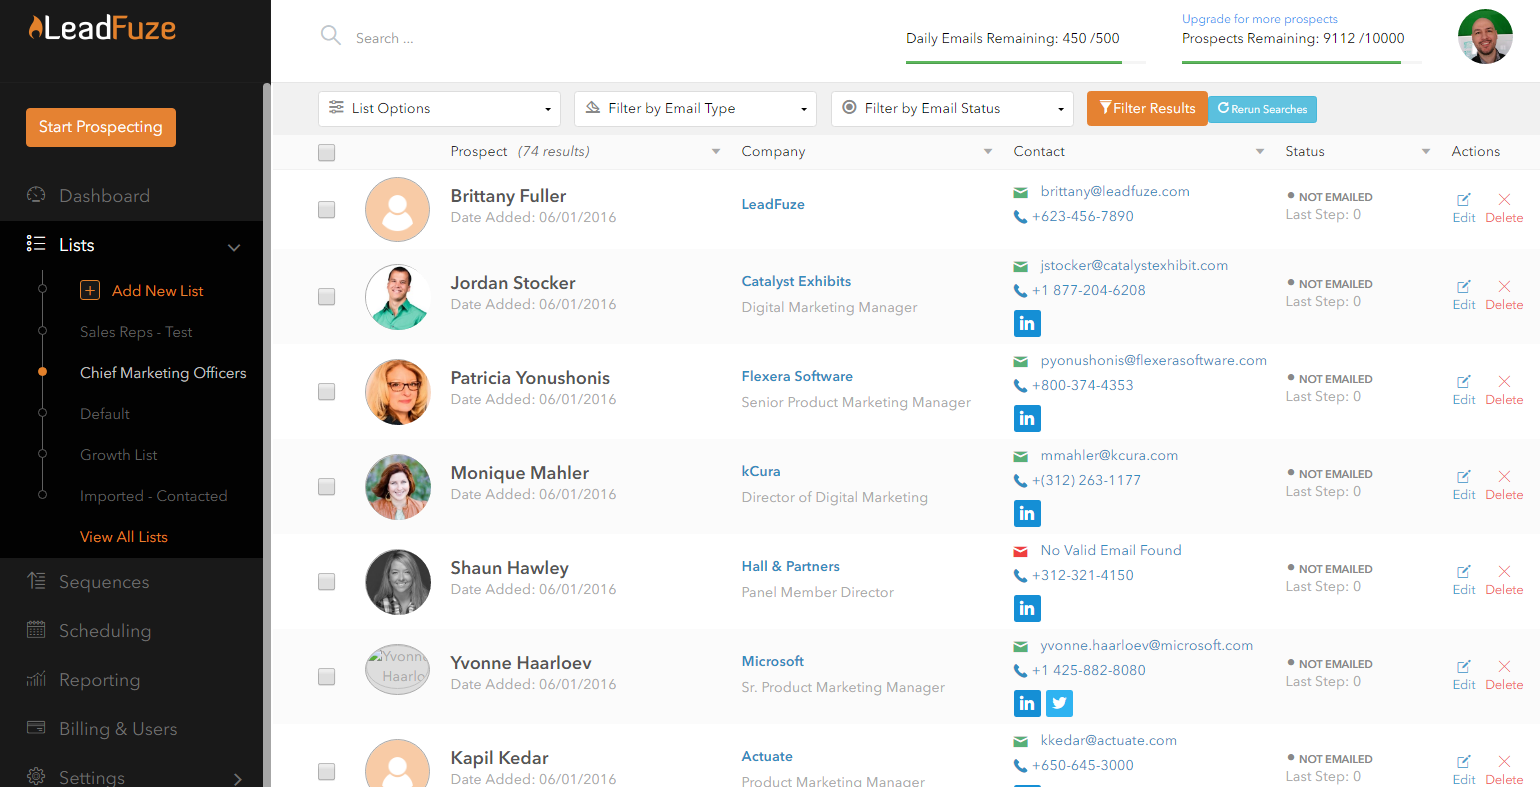
Task: Click the Daily Emails Remaining progress bar
Action: [1026, 62]
